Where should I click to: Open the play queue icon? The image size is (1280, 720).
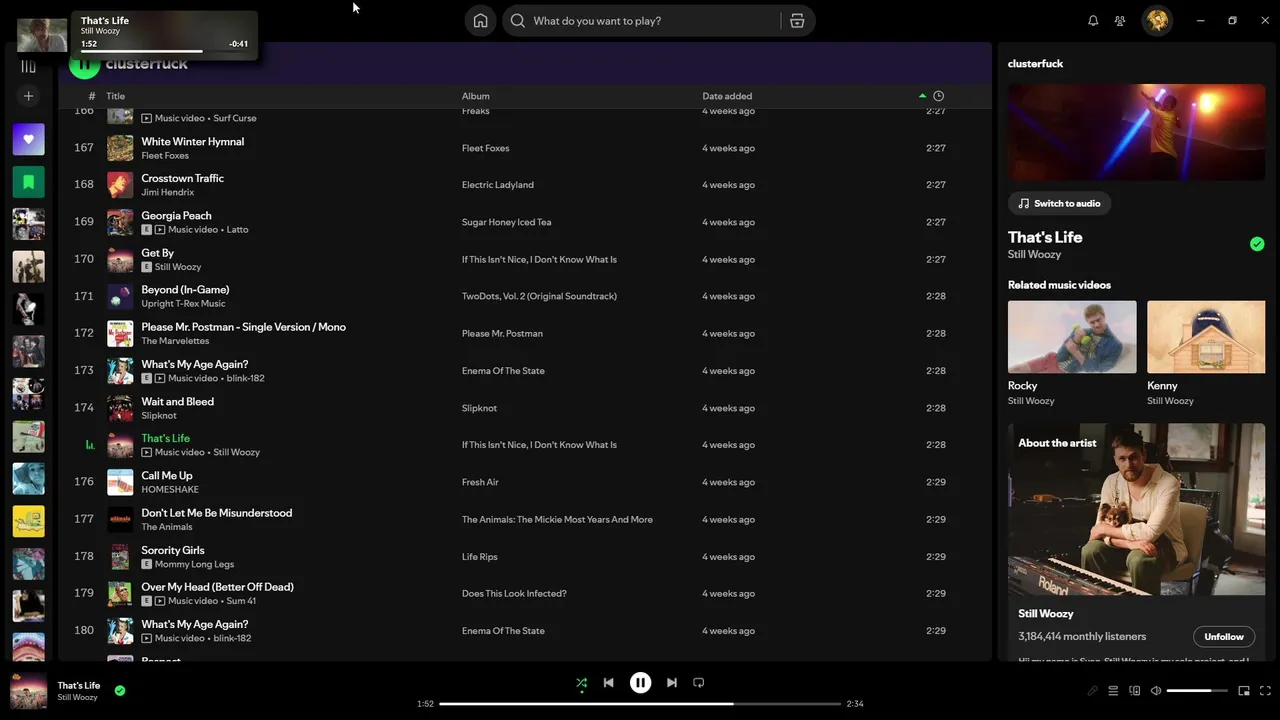click(x=1113, y=691)
